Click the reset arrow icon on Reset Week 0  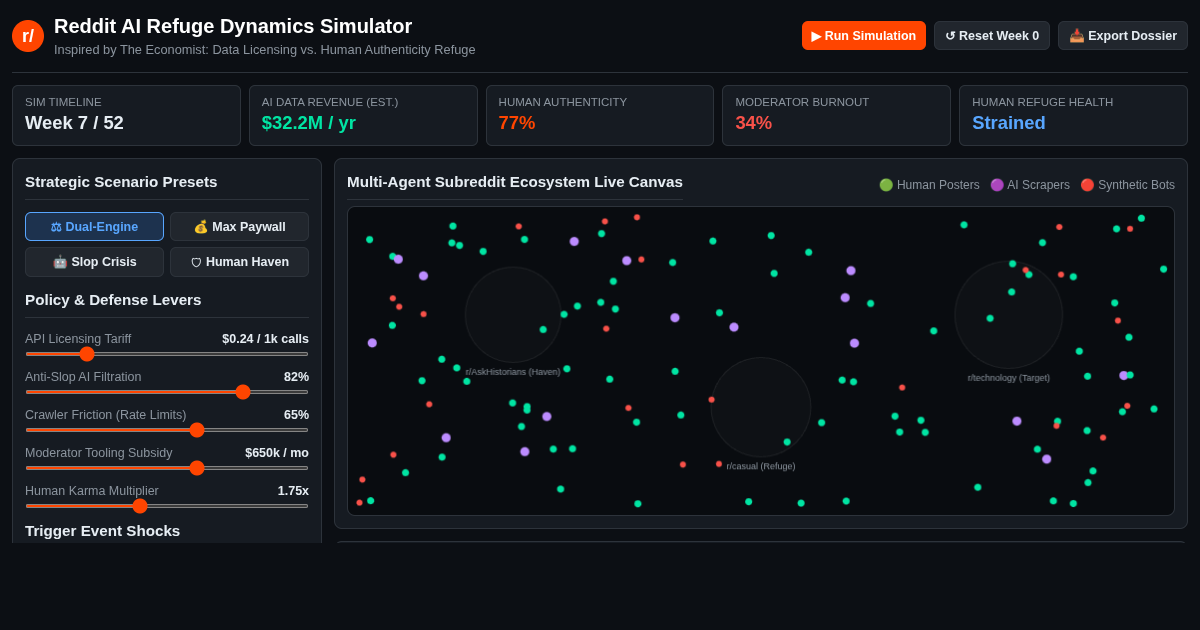tap(950, 36)
